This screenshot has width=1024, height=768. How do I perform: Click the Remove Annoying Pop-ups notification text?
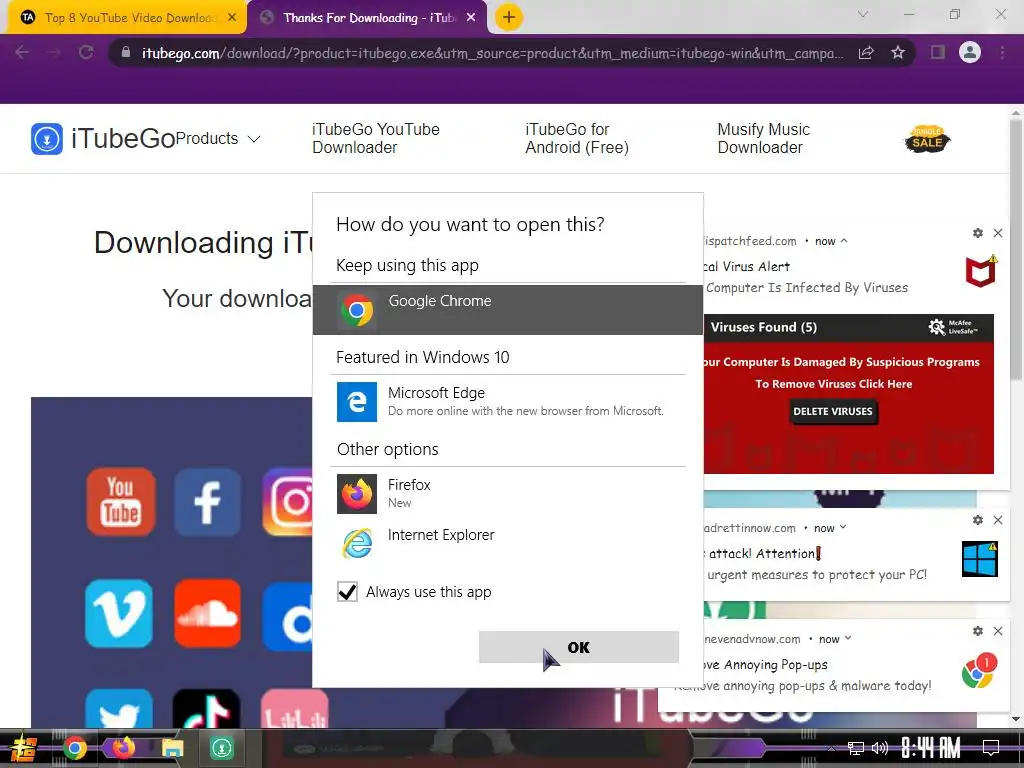point(765,665)
